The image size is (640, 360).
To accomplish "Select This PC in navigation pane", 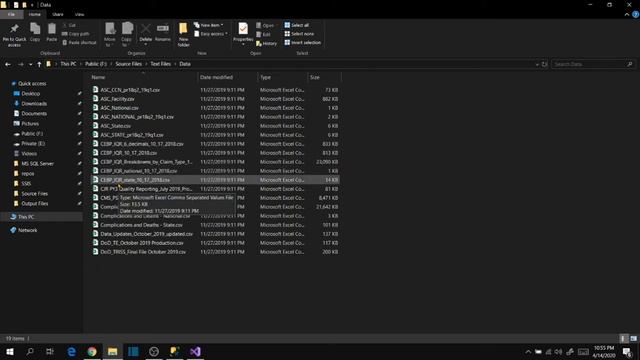I will [x=26, y=217].
